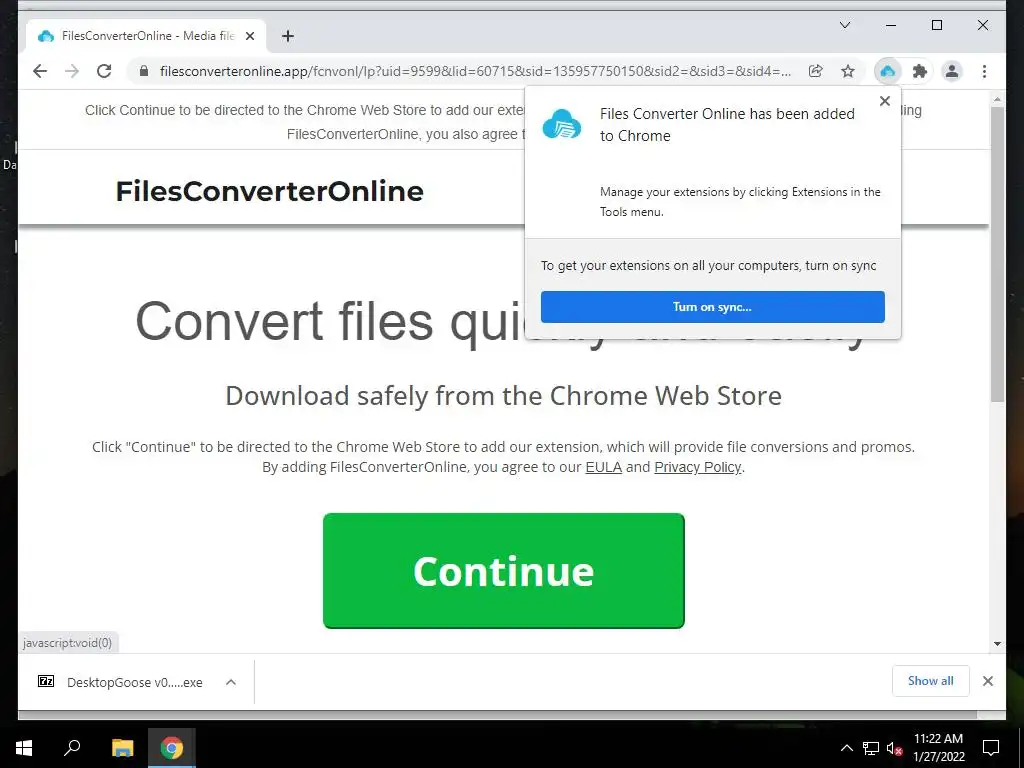Click Turn on sync button
Image resolution: width=1024 pixels, height=768 pixels.
click(712, 307)
